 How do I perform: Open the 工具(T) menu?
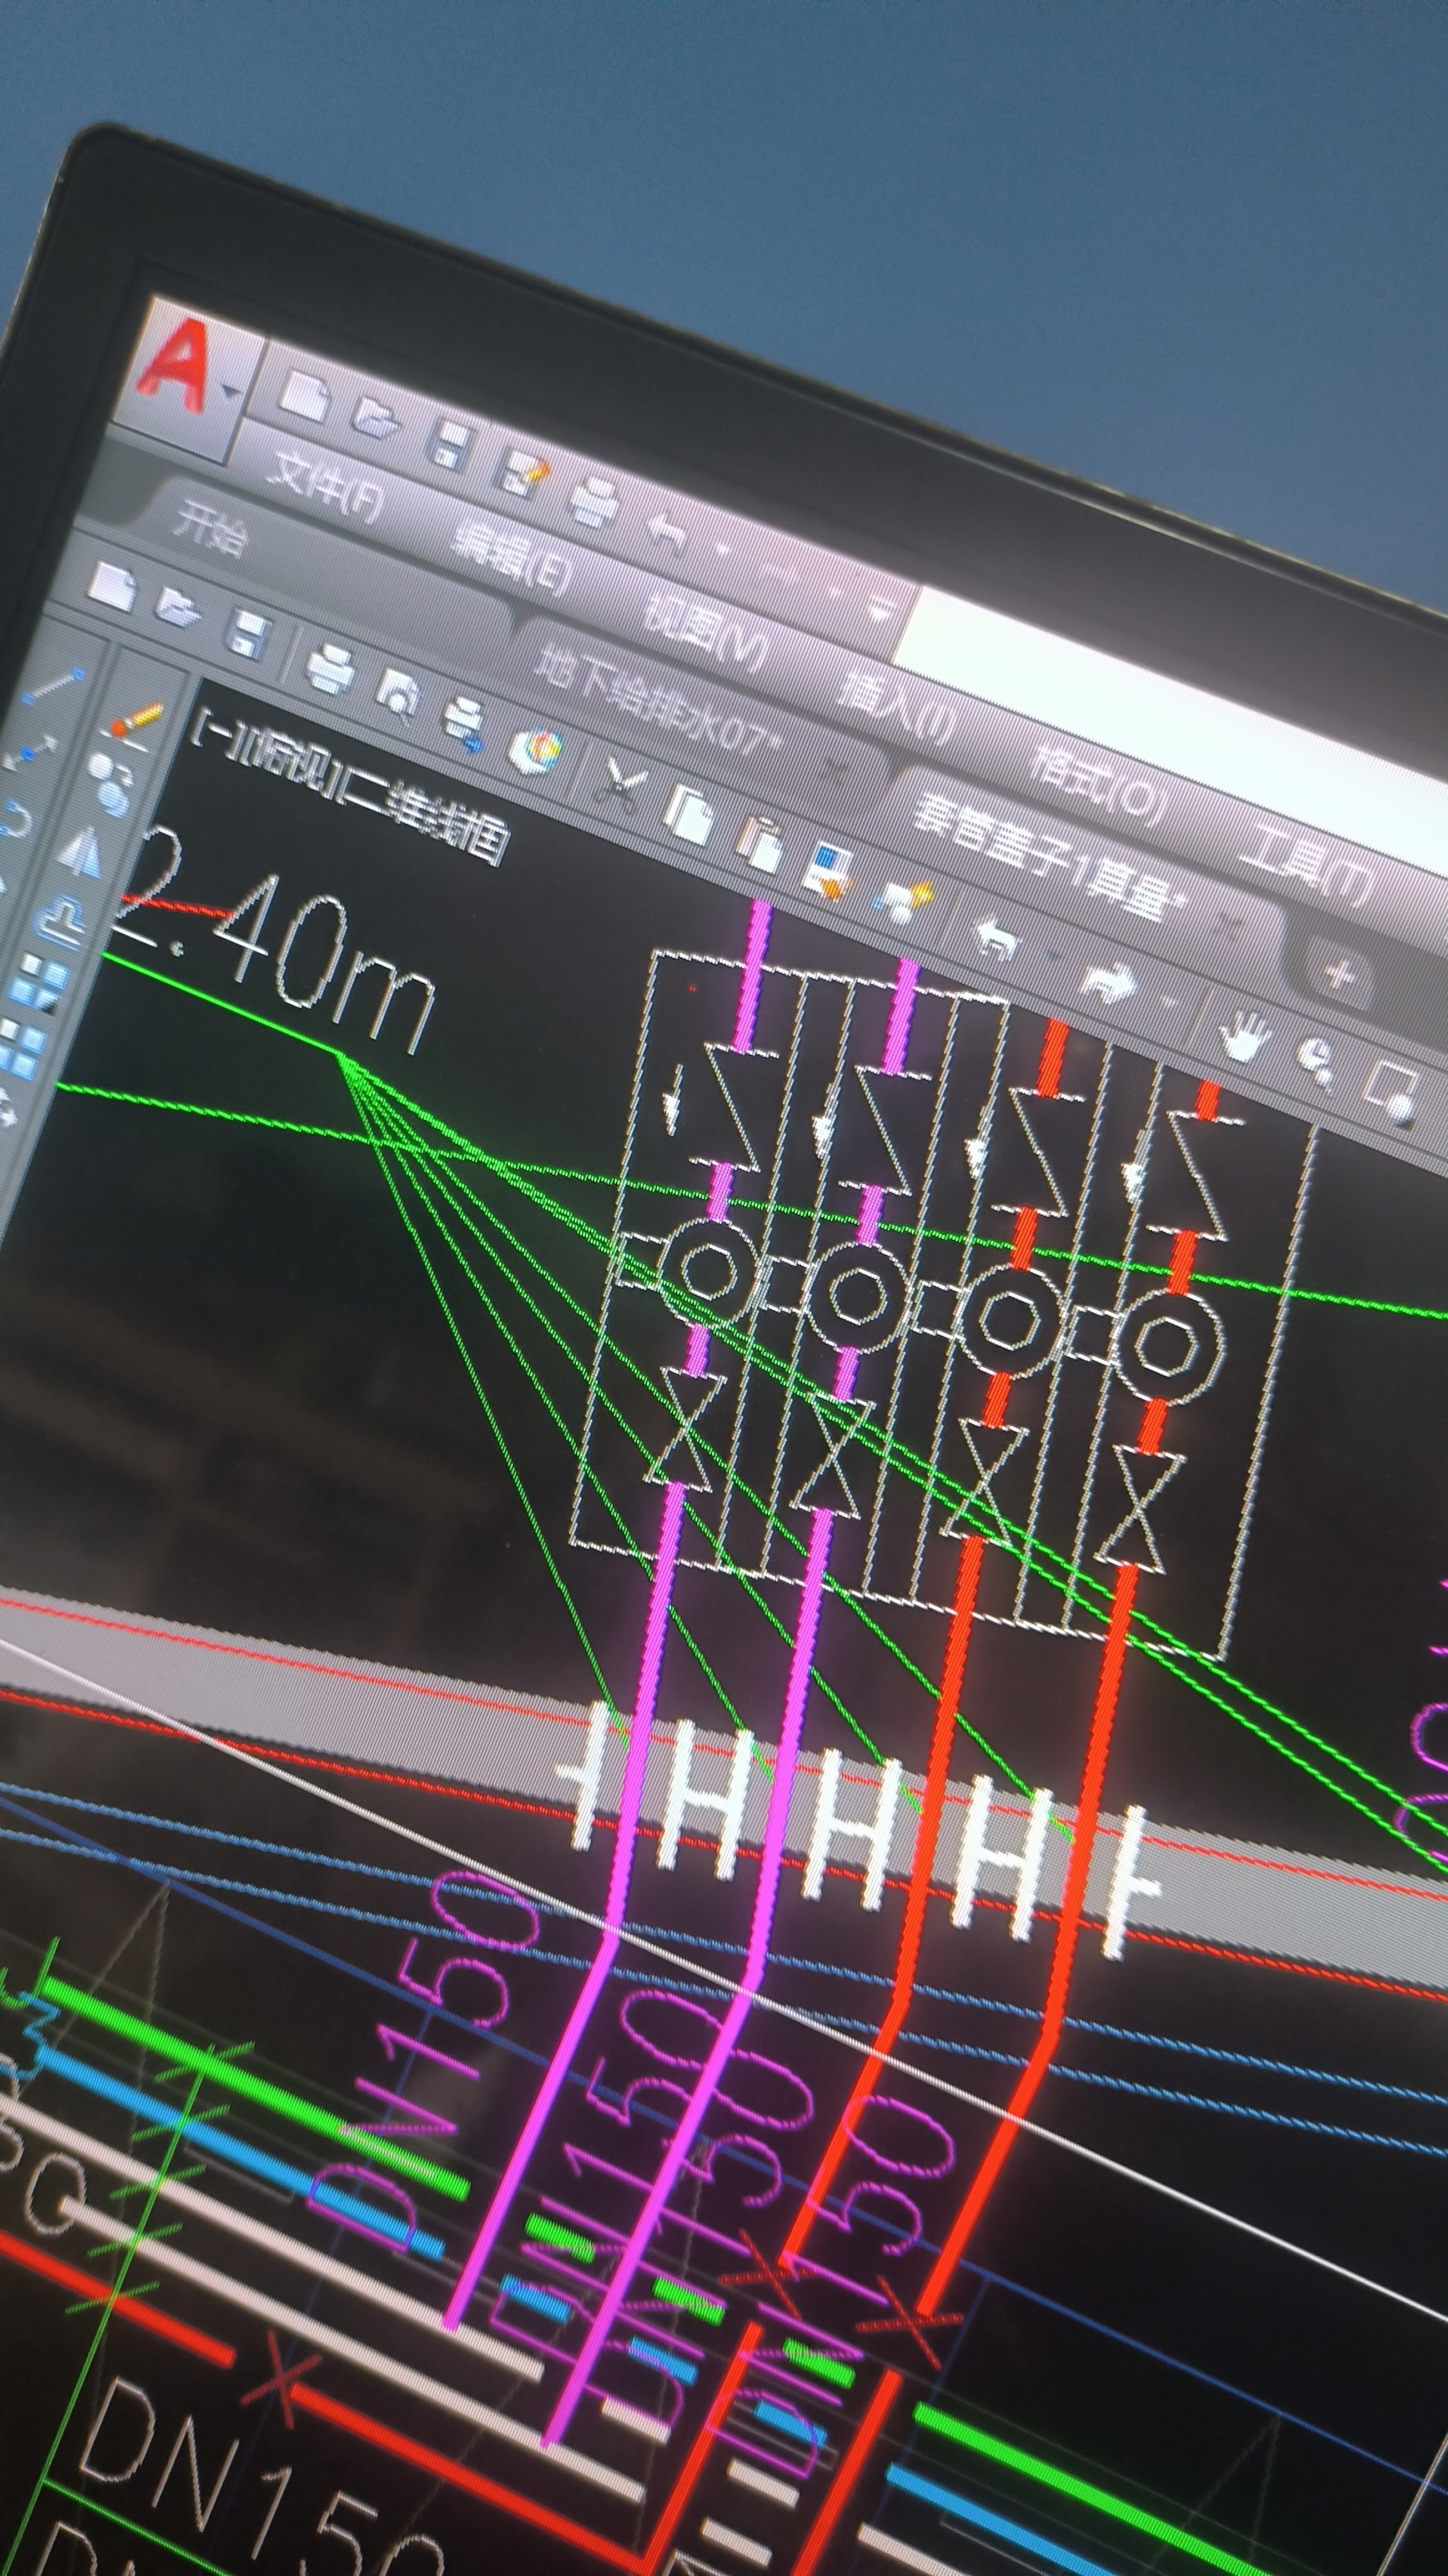point(1306,865)
